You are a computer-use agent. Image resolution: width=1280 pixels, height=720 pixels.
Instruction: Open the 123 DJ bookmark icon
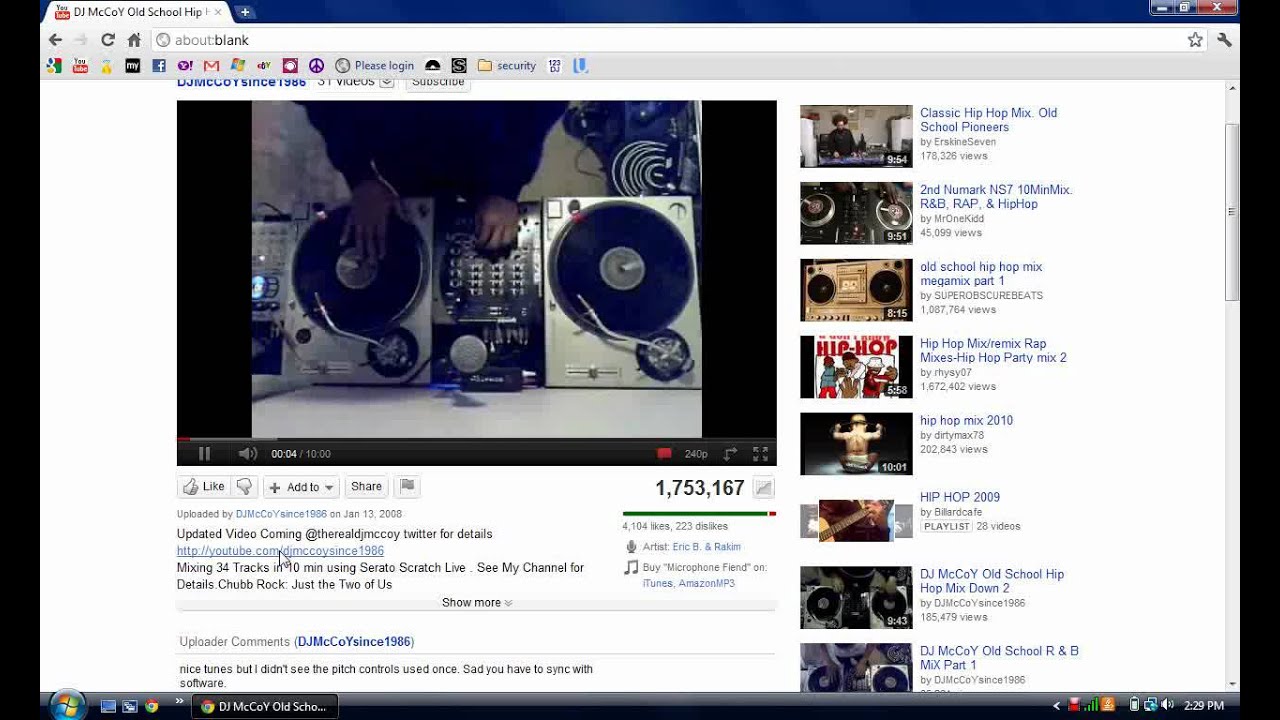click(555, 66)
